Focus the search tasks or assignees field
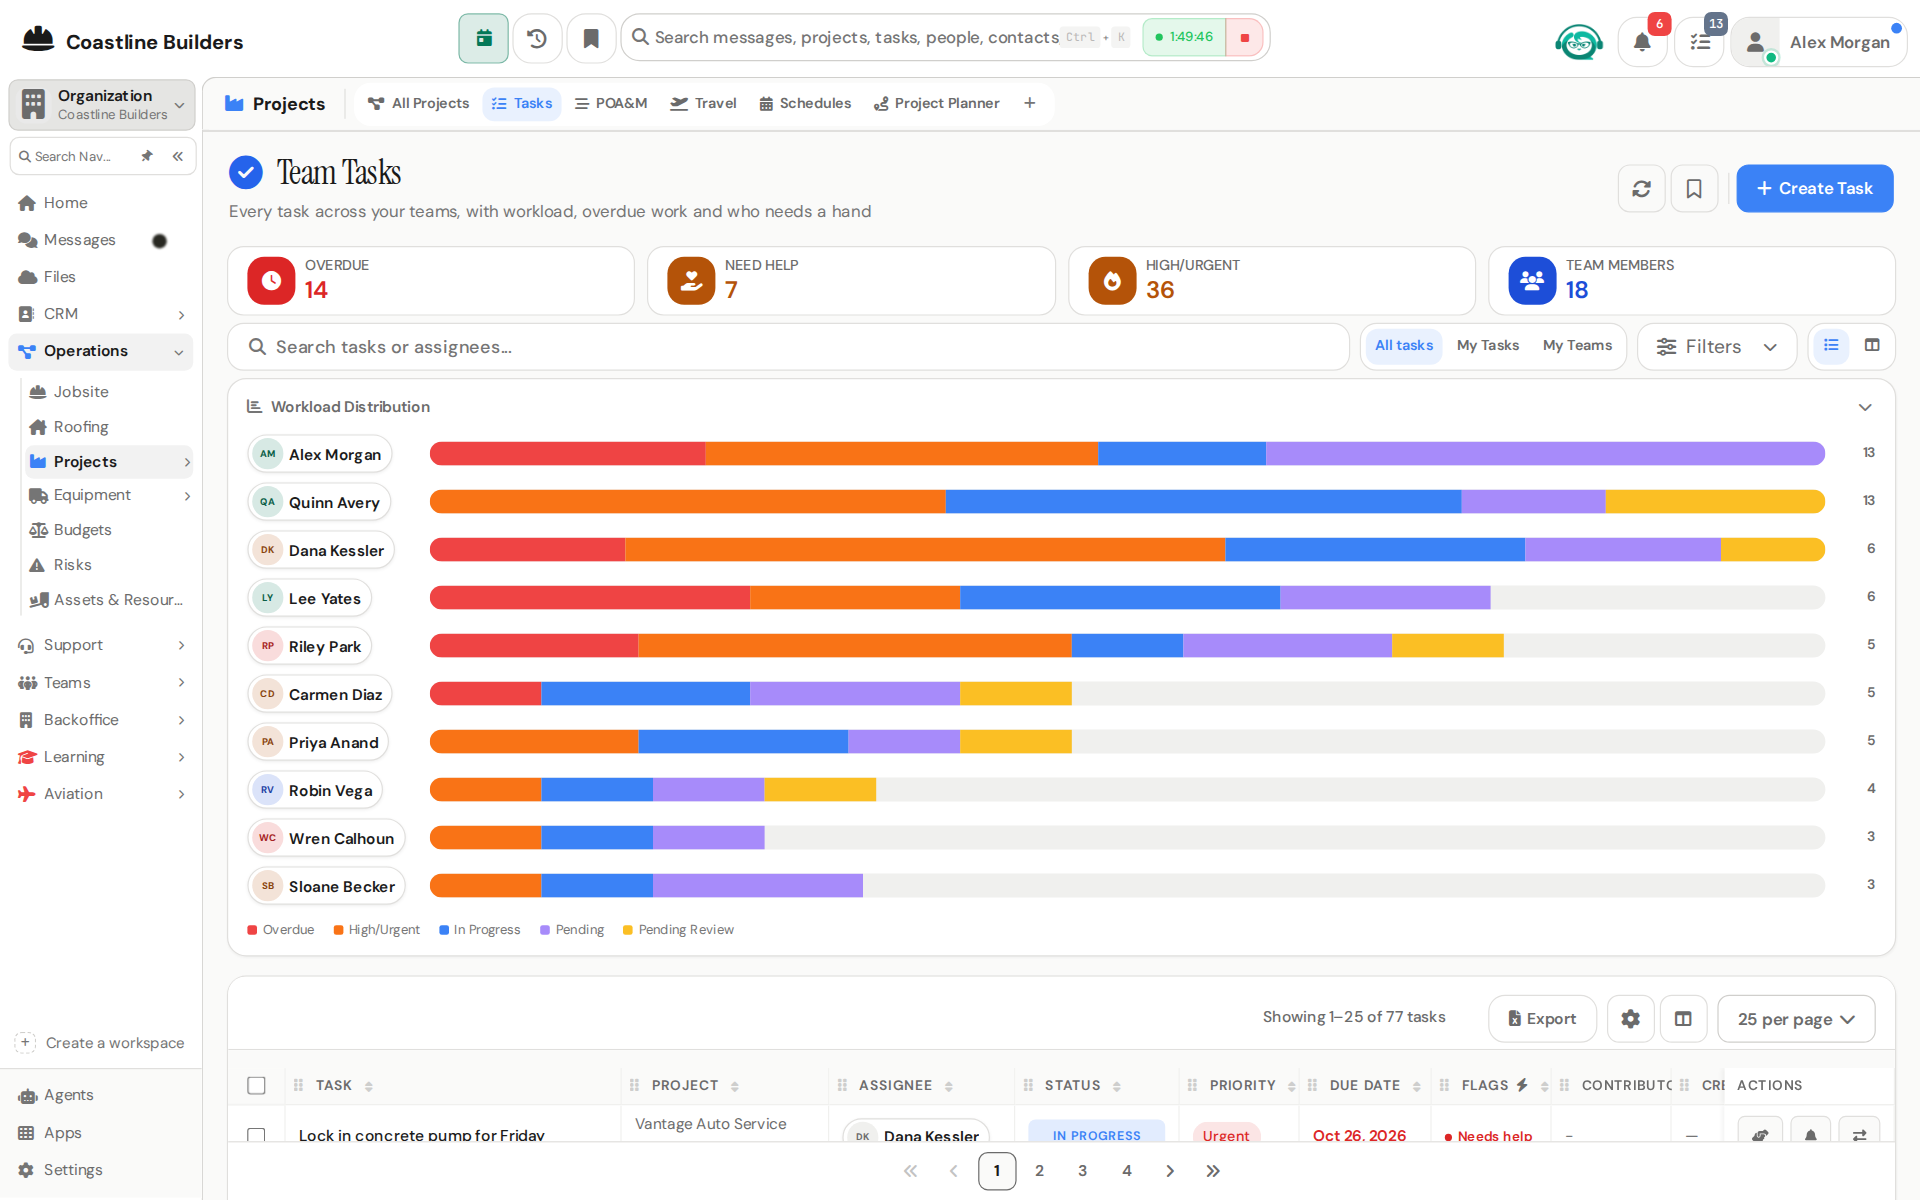The height and width of the screenshot is (1200, 1920). pyautogui.click(x=788, y=347)
